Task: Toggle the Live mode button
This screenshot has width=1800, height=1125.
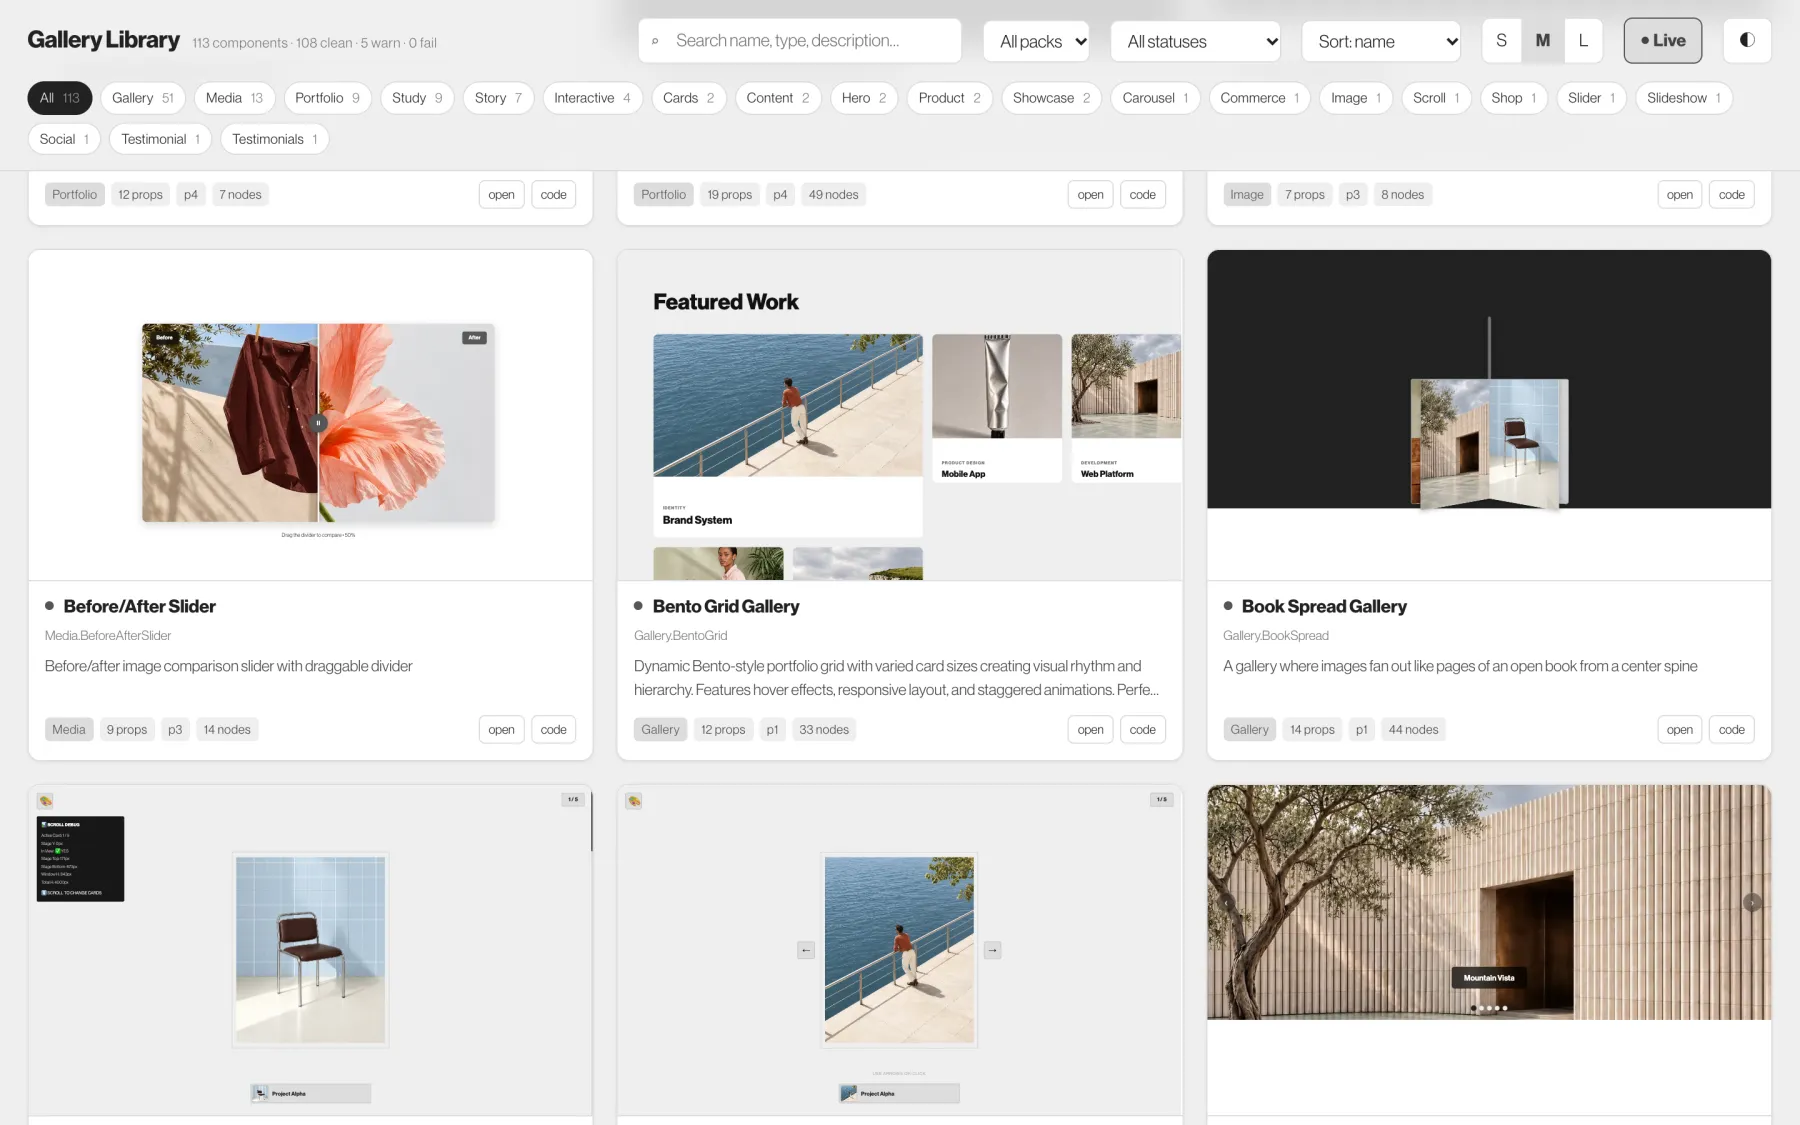Action: [1663, 40]
